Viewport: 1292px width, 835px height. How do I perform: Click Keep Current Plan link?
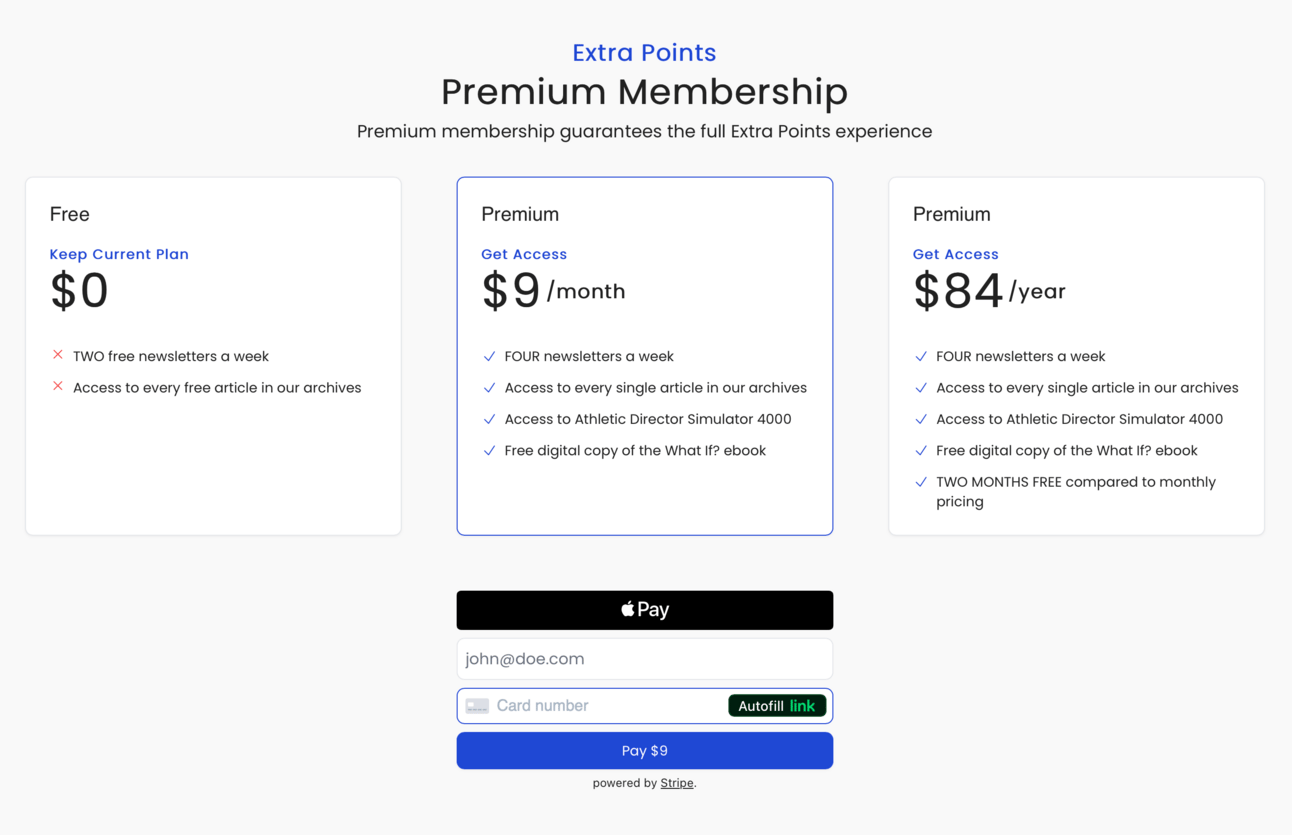tap(119, 254)
